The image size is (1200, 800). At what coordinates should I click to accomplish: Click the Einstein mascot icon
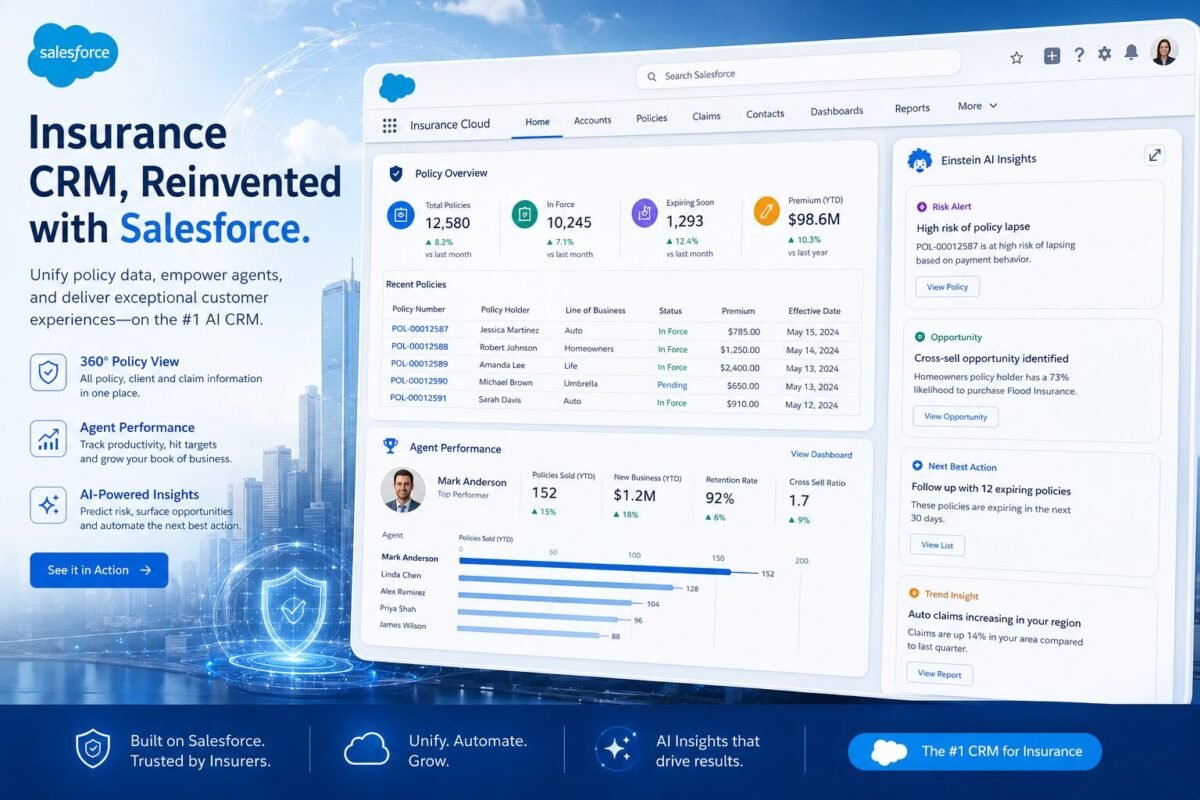(x=919, y=159)
